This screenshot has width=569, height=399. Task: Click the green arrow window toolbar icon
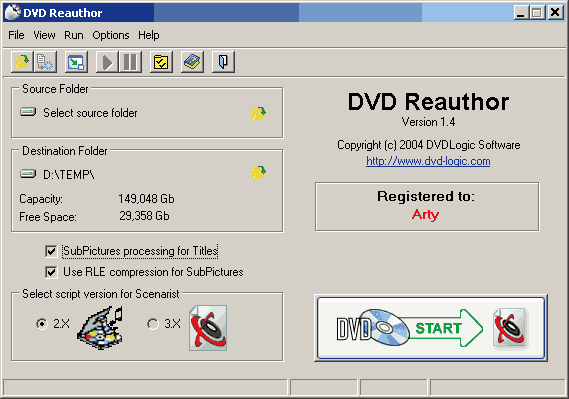tap(76, 62)
